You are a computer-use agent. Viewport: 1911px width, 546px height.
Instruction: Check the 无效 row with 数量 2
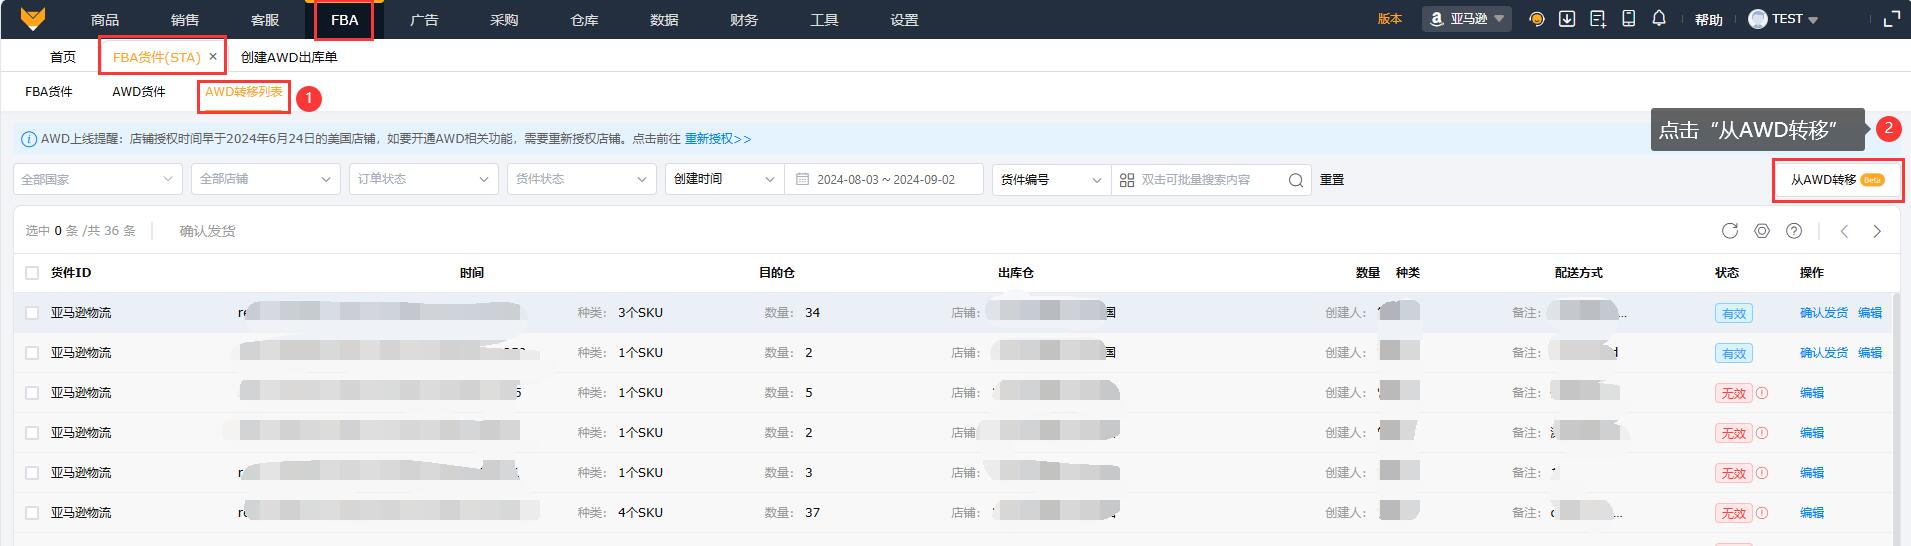click(x=32, y=433)
